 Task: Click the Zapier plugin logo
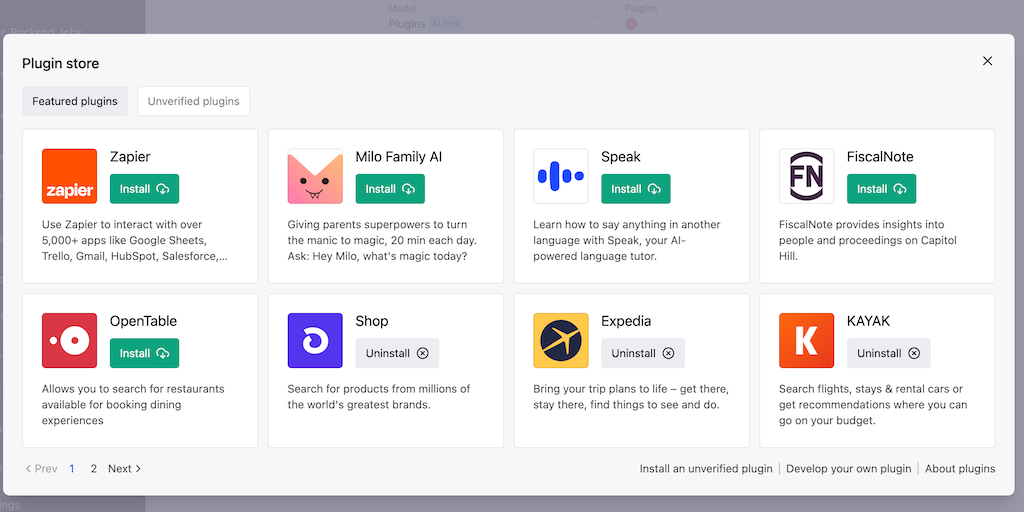[x=69, y=176]
